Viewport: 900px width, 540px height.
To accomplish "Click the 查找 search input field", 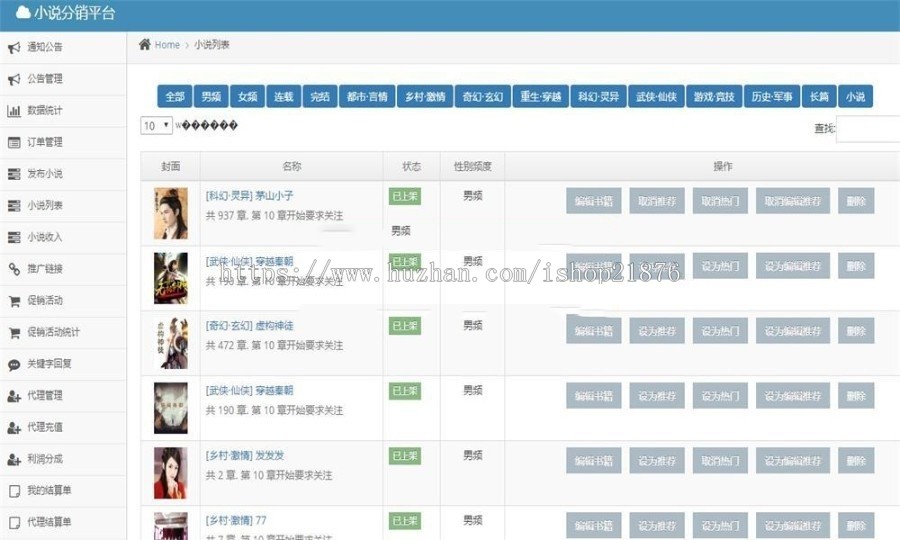I will coord(868,129).
